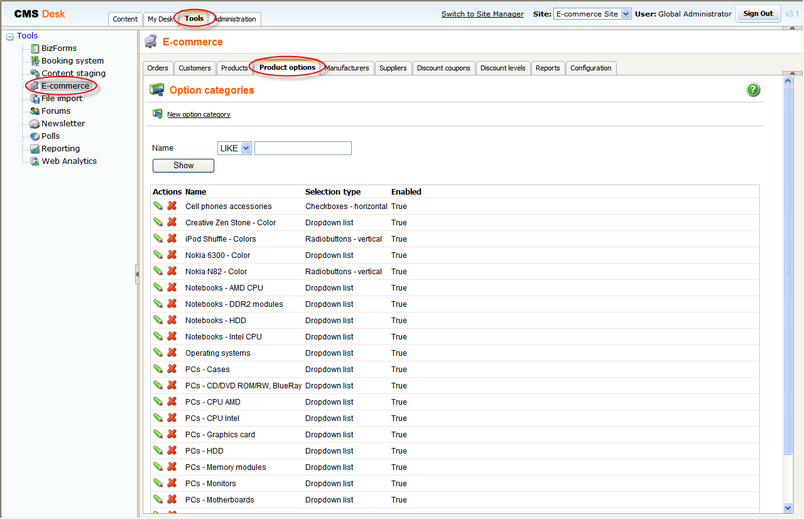The width and height of the screenshot is (804, 519).
Task: Click the PCs - CD/DVD ROM/RW, BlueRay row name
Action: point(244,386)
